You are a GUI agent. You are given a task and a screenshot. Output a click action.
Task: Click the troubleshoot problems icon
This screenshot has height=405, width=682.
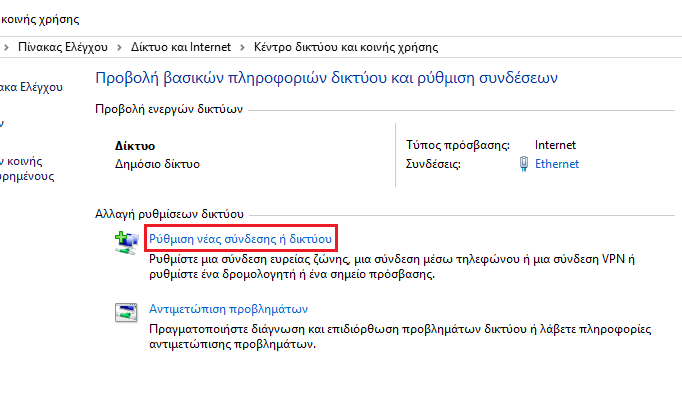pyautogui.click(x=126, y=312)
